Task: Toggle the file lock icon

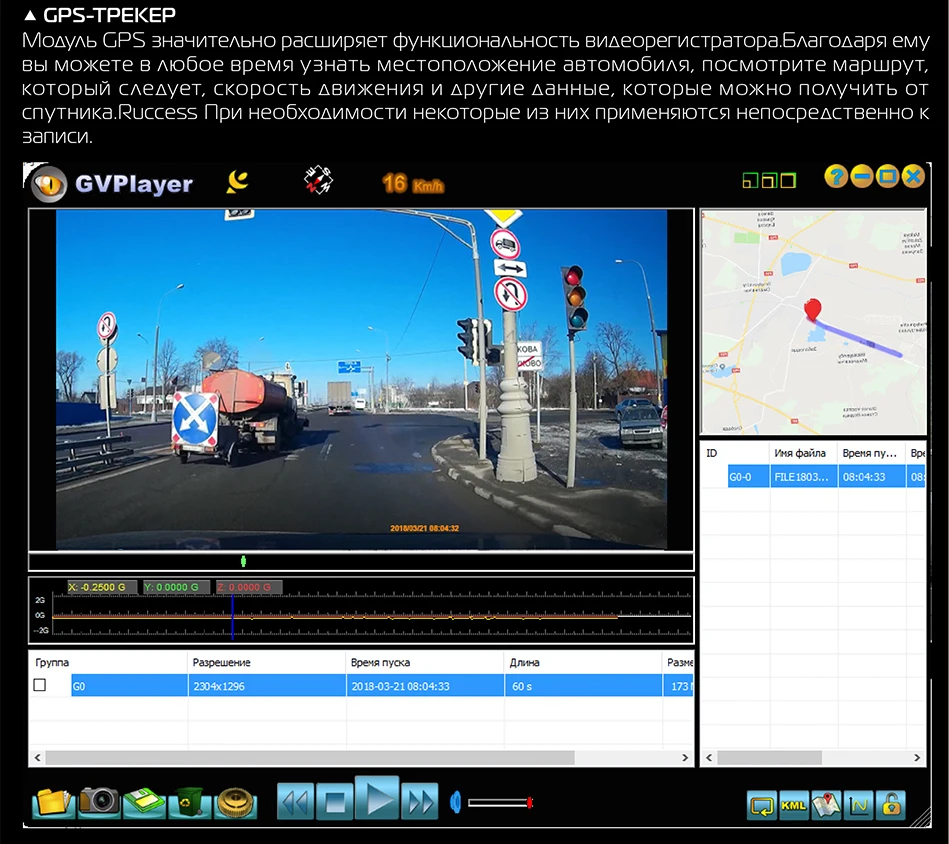Action: (891, 805)
